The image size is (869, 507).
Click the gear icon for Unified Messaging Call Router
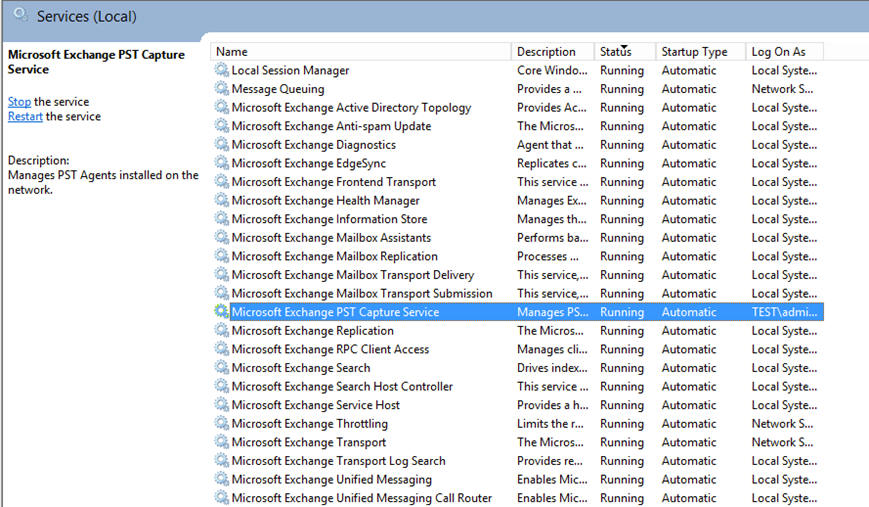click(x=222, y=498)
